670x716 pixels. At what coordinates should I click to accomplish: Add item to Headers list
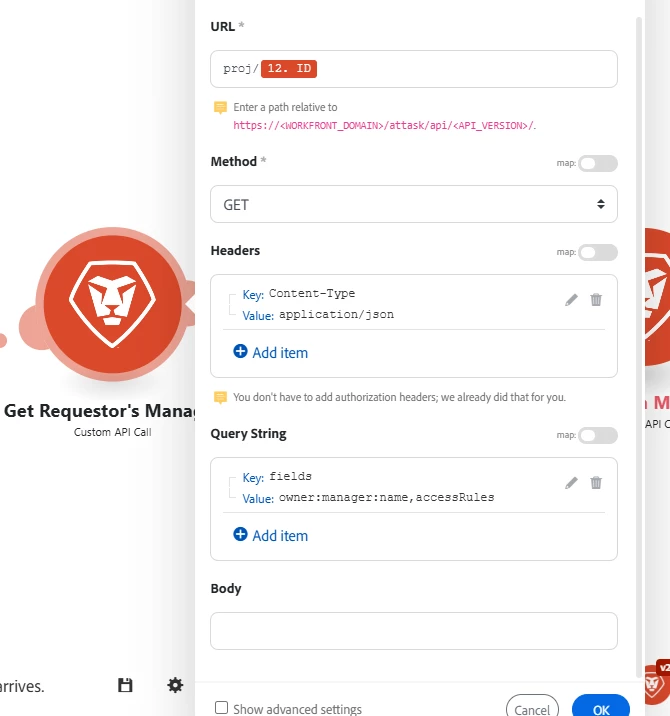tap(270, 353)
